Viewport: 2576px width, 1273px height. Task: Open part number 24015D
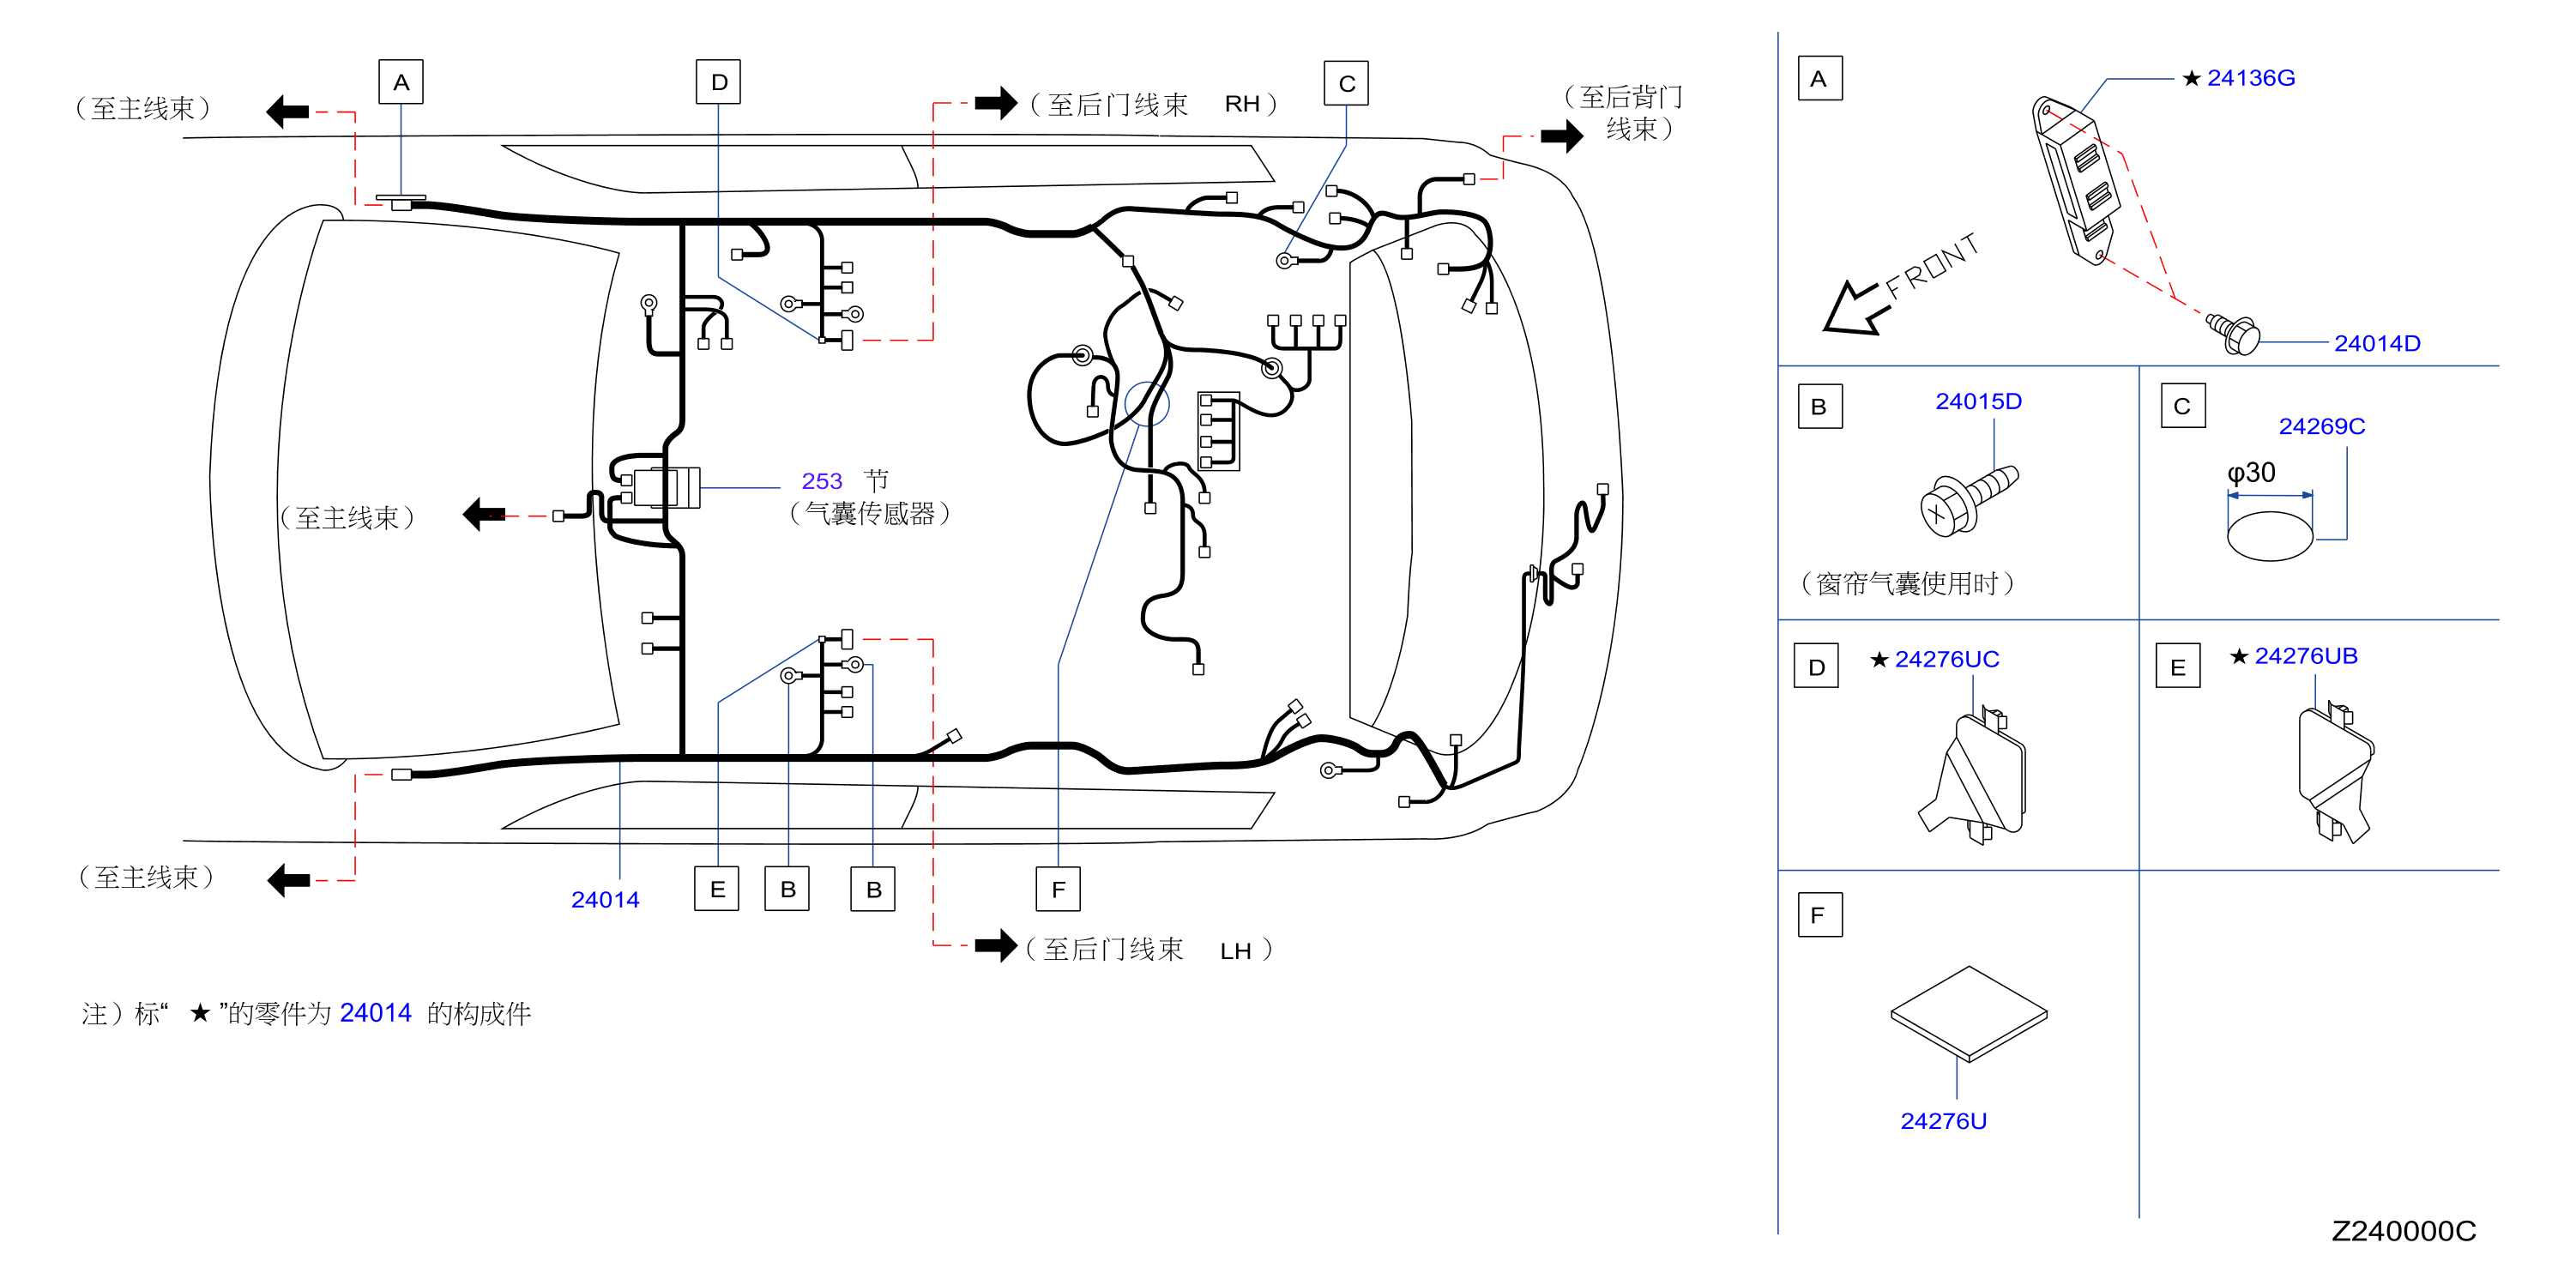coord(1978,401)
